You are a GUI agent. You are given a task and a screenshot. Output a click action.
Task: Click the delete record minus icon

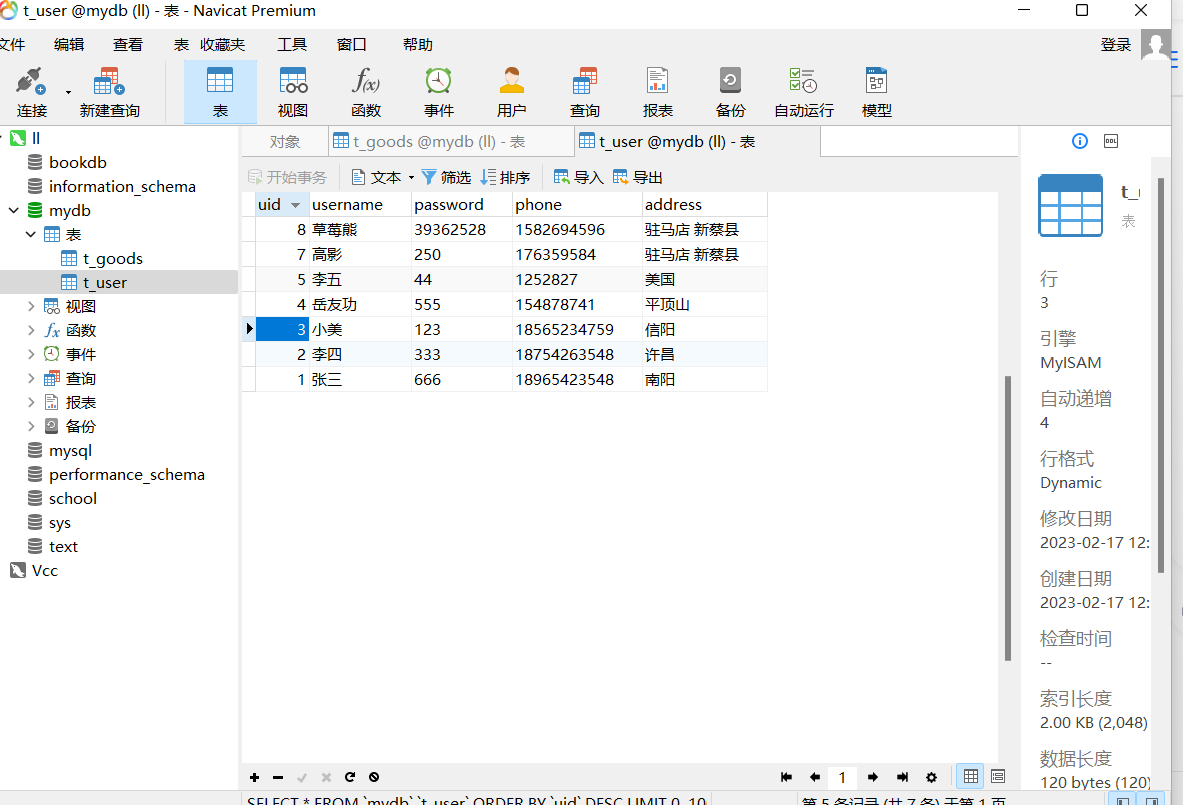click(x=278, y=777)
